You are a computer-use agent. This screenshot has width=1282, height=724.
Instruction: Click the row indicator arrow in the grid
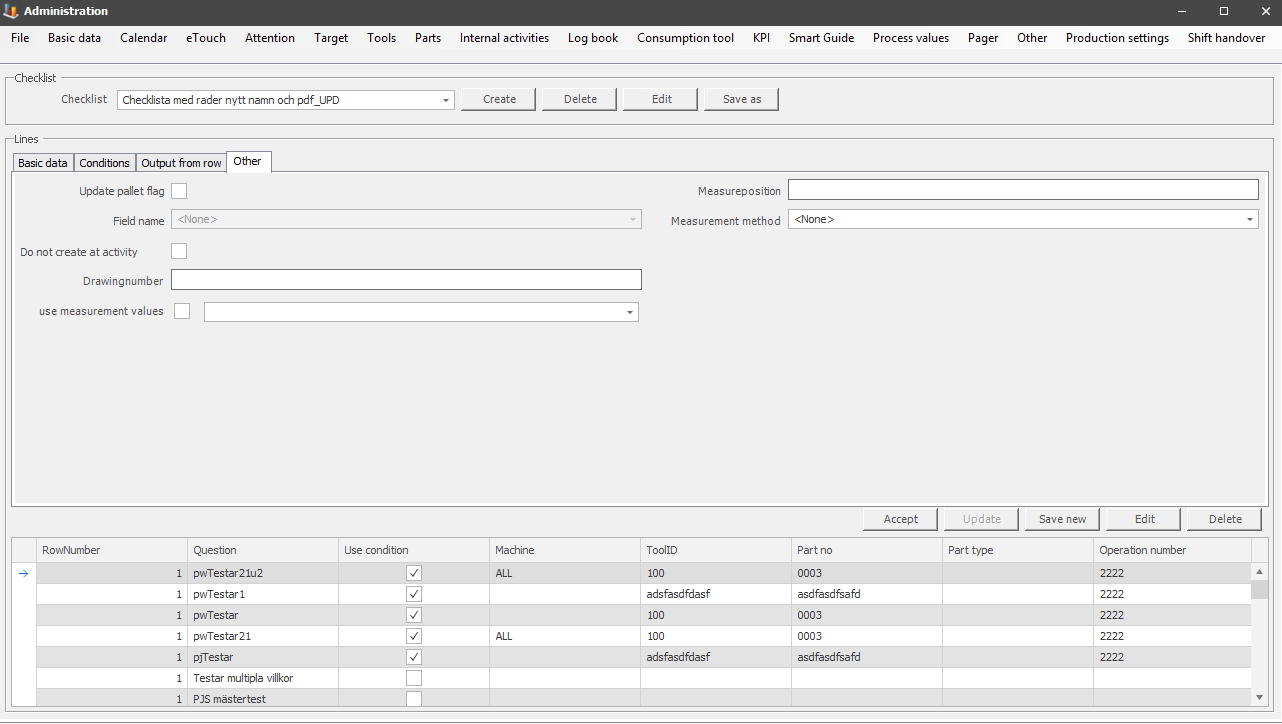tap(24, 573)
